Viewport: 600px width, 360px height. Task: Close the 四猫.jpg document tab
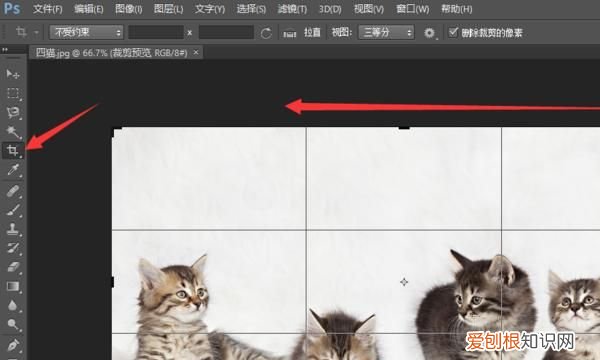(x=196, y=52)
